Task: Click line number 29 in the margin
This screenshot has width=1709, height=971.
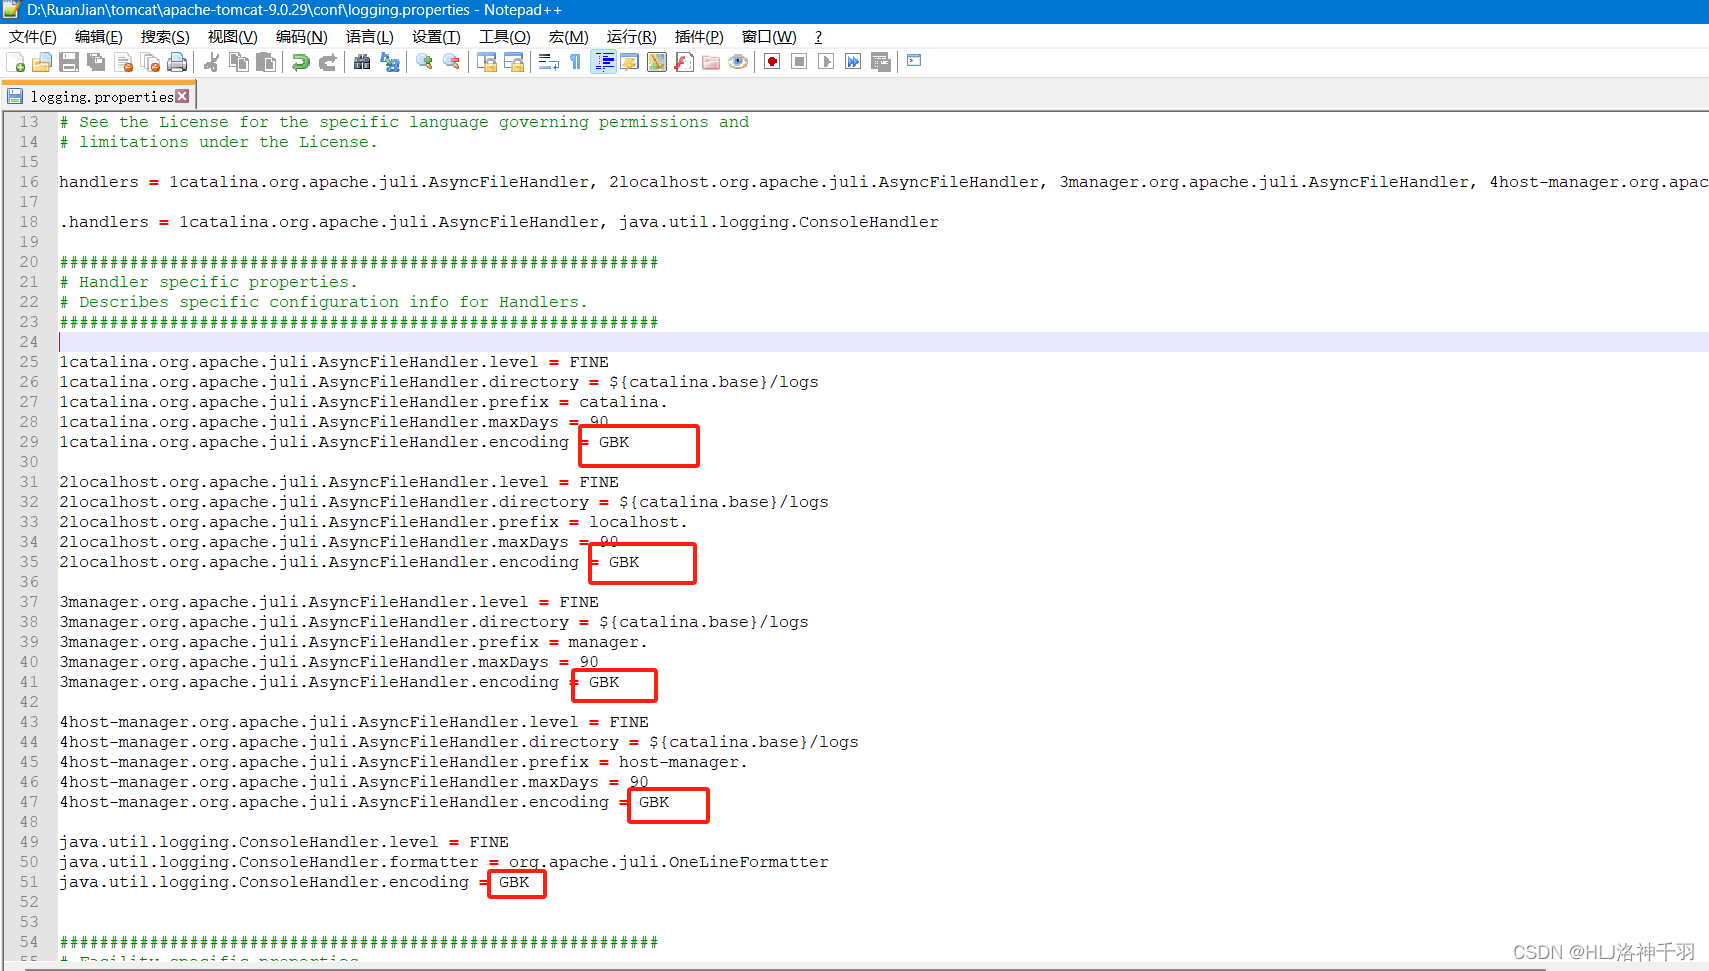Action: tap(28, 441)
